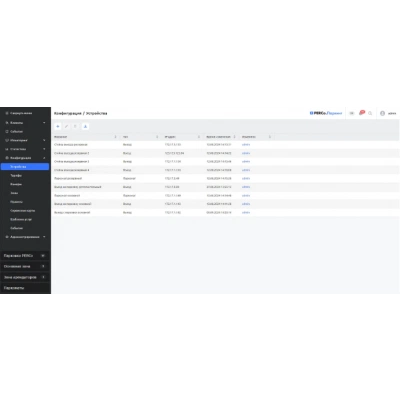Image resolution: width=400 pixels, height=400 pixels.
Task: Click the Мониторинг sidebar icon
Action: 7,140
